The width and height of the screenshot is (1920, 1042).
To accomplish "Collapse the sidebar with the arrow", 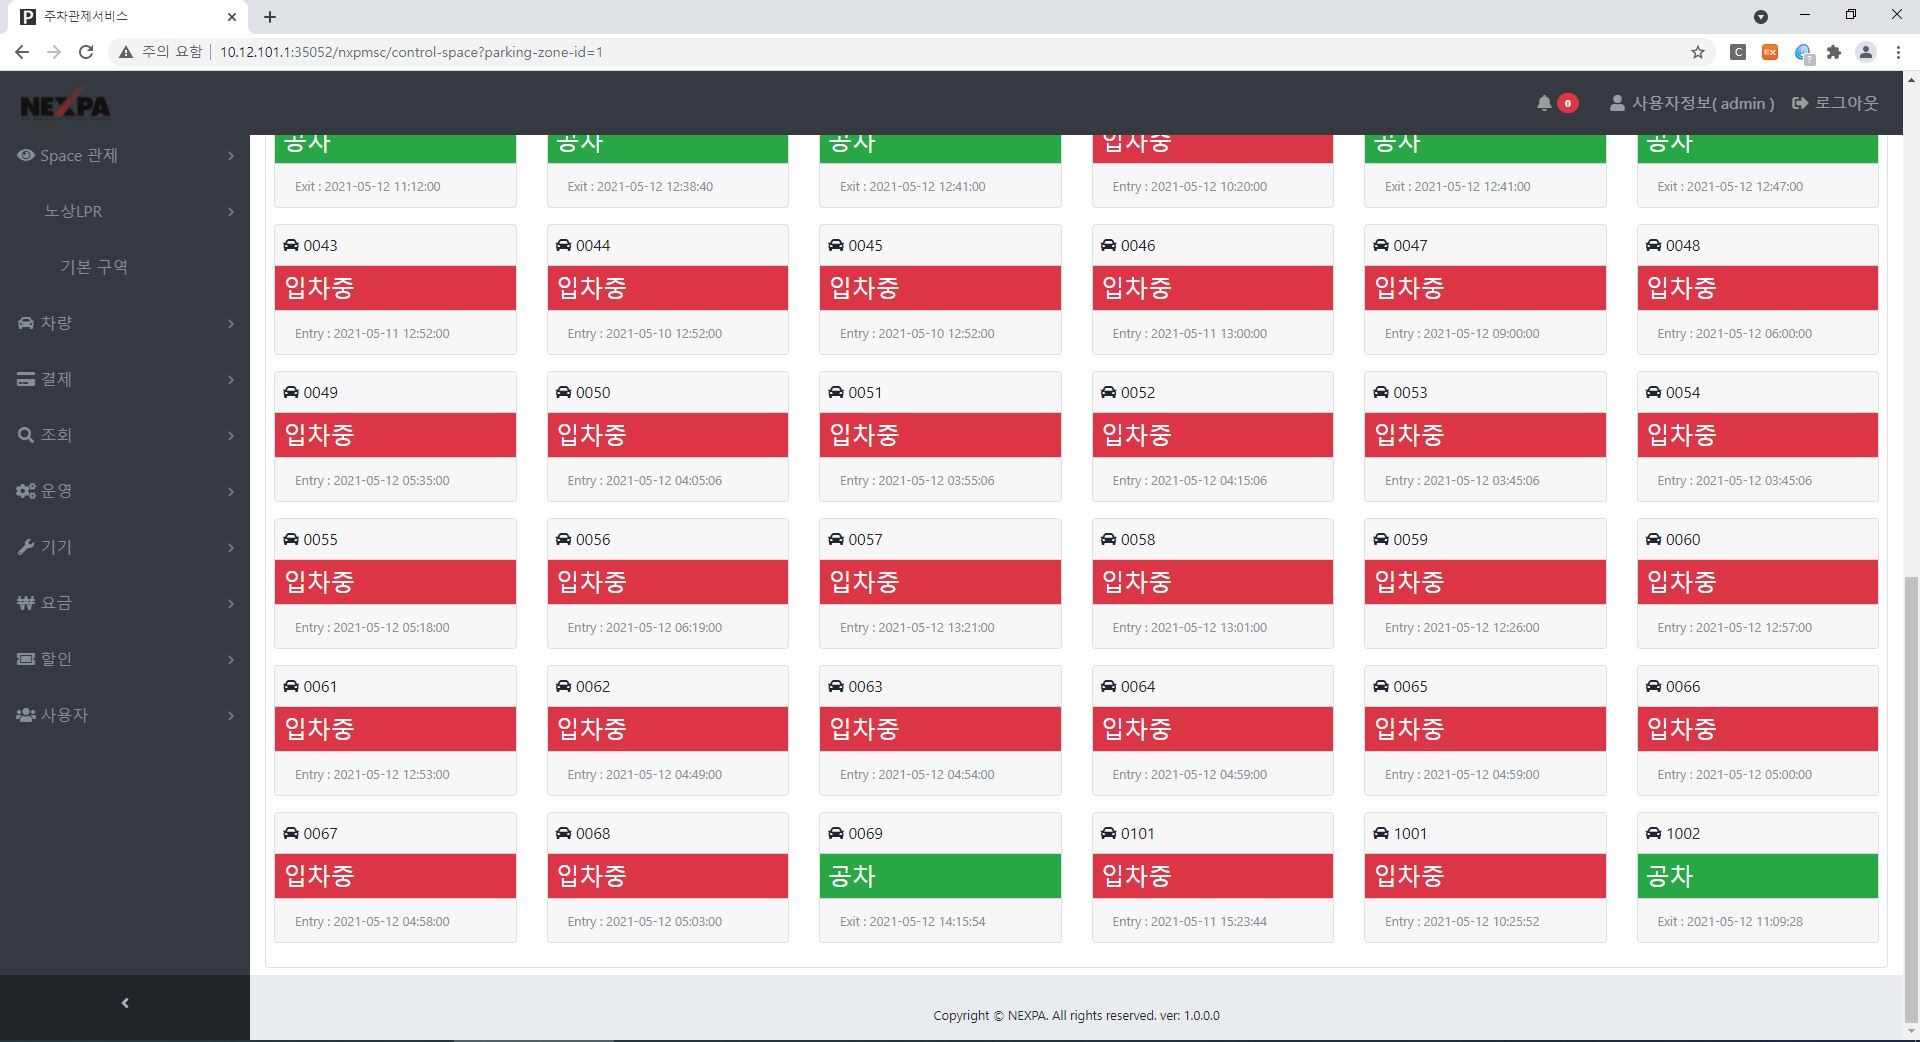I will (x=125, y=1003).
